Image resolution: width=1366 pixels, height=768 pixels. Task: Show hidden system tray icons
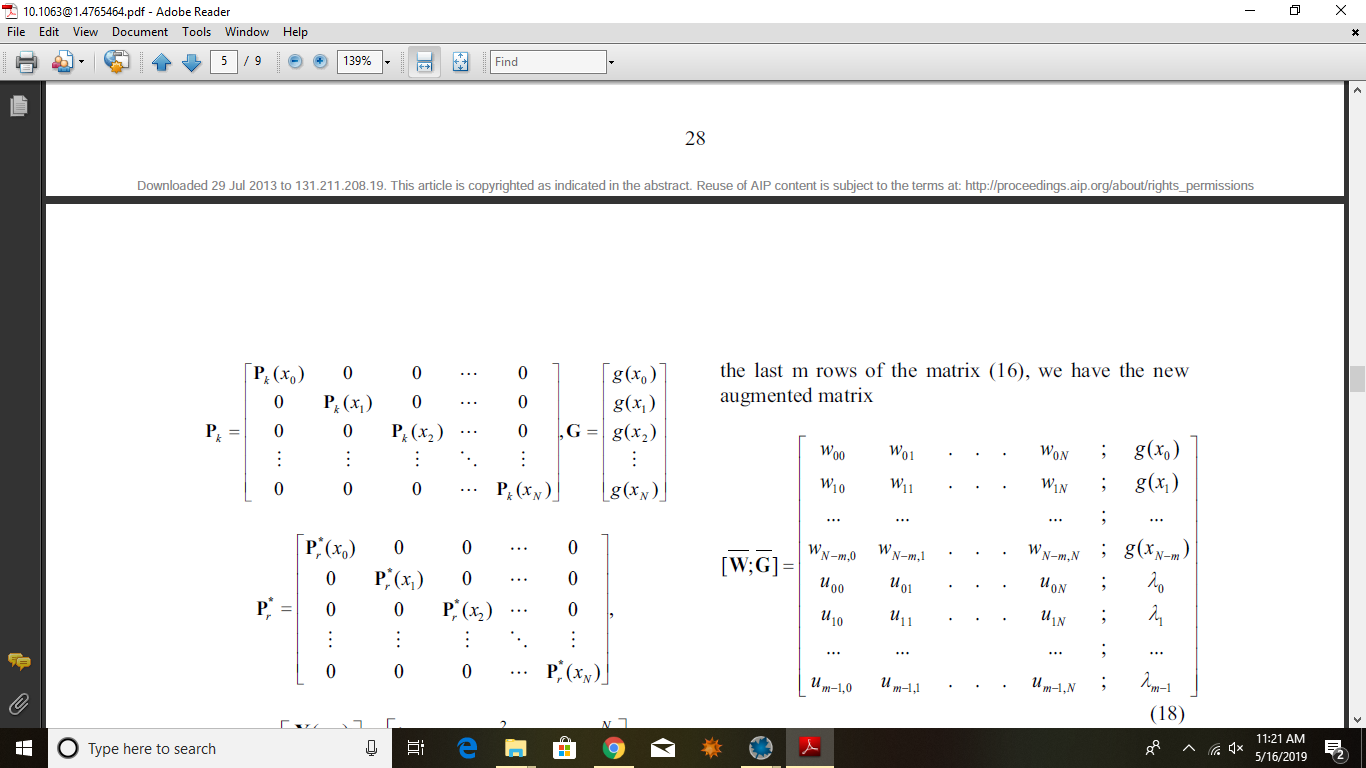click(1189, 748)
